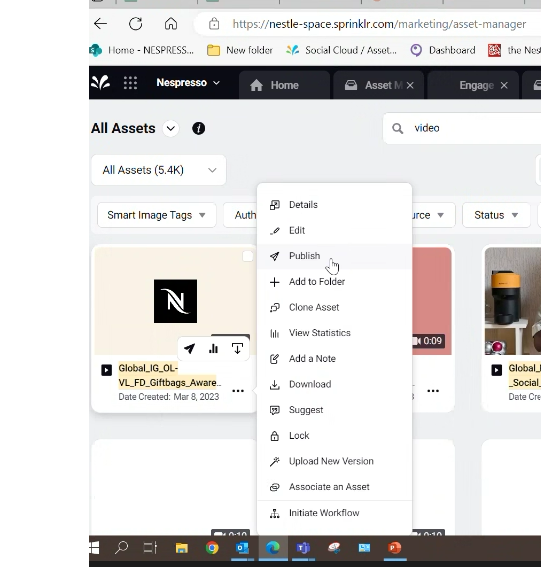Open the Sprinklr logo icon

pyautogui.click(x=100, y=82)
